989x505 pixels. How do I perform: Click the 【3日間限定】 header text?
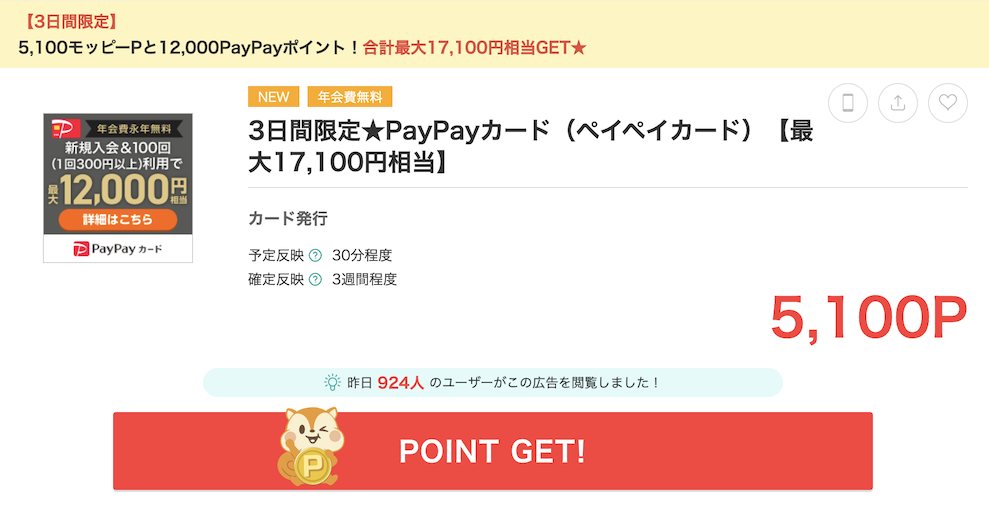[x=71, y=22]
